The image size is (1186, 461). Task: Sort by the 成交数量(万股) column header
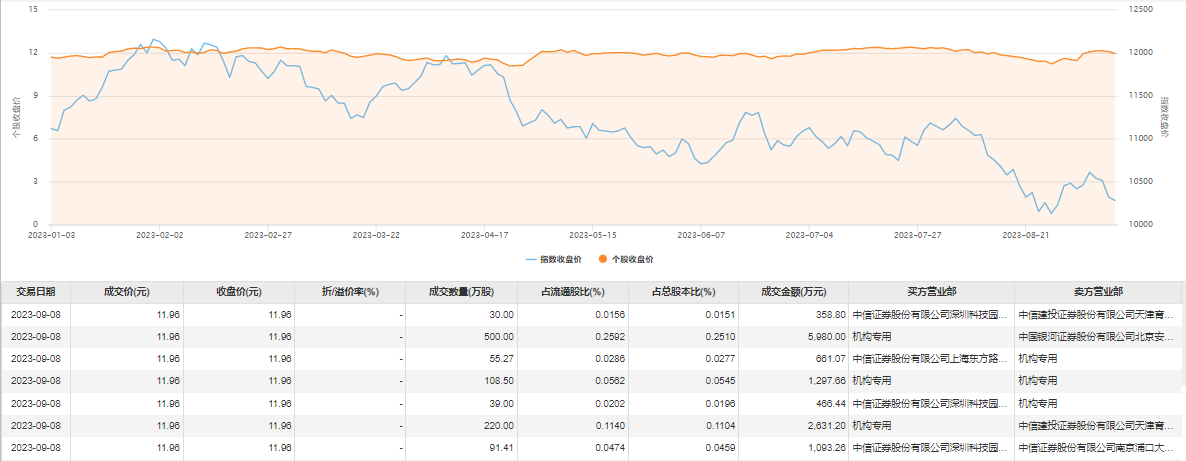(461, 292)
